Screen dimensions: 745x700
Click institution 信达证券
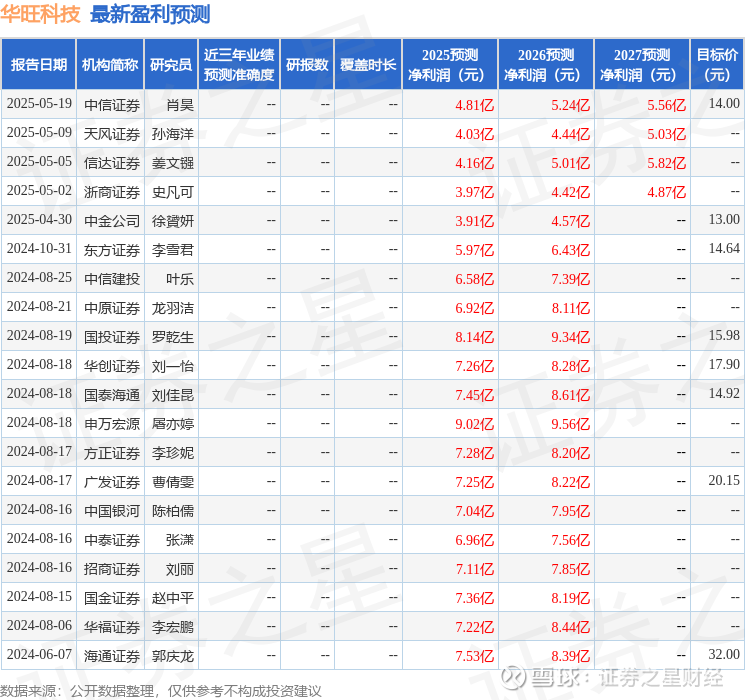point(112,163)
